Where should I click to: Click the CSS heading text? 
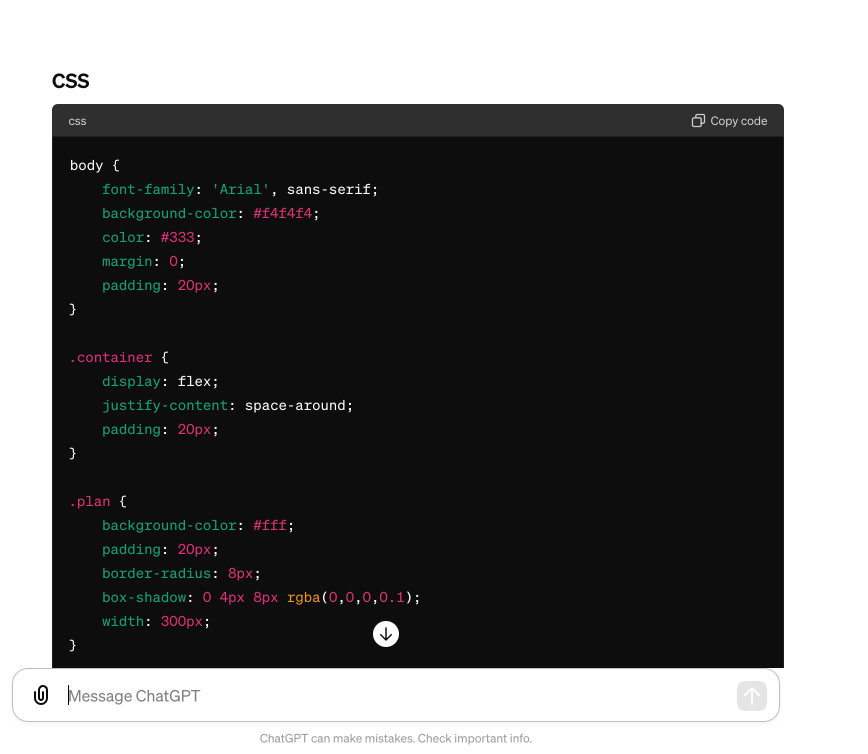(70, 81)
